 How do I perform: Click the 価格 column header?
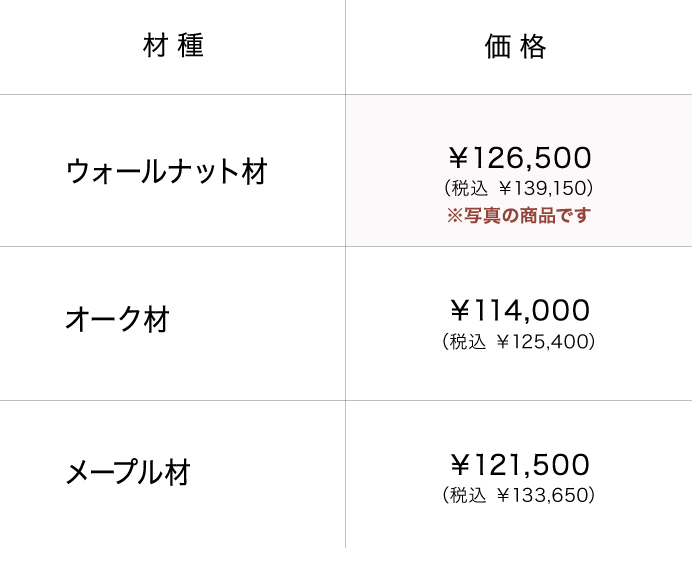point(516,47)
